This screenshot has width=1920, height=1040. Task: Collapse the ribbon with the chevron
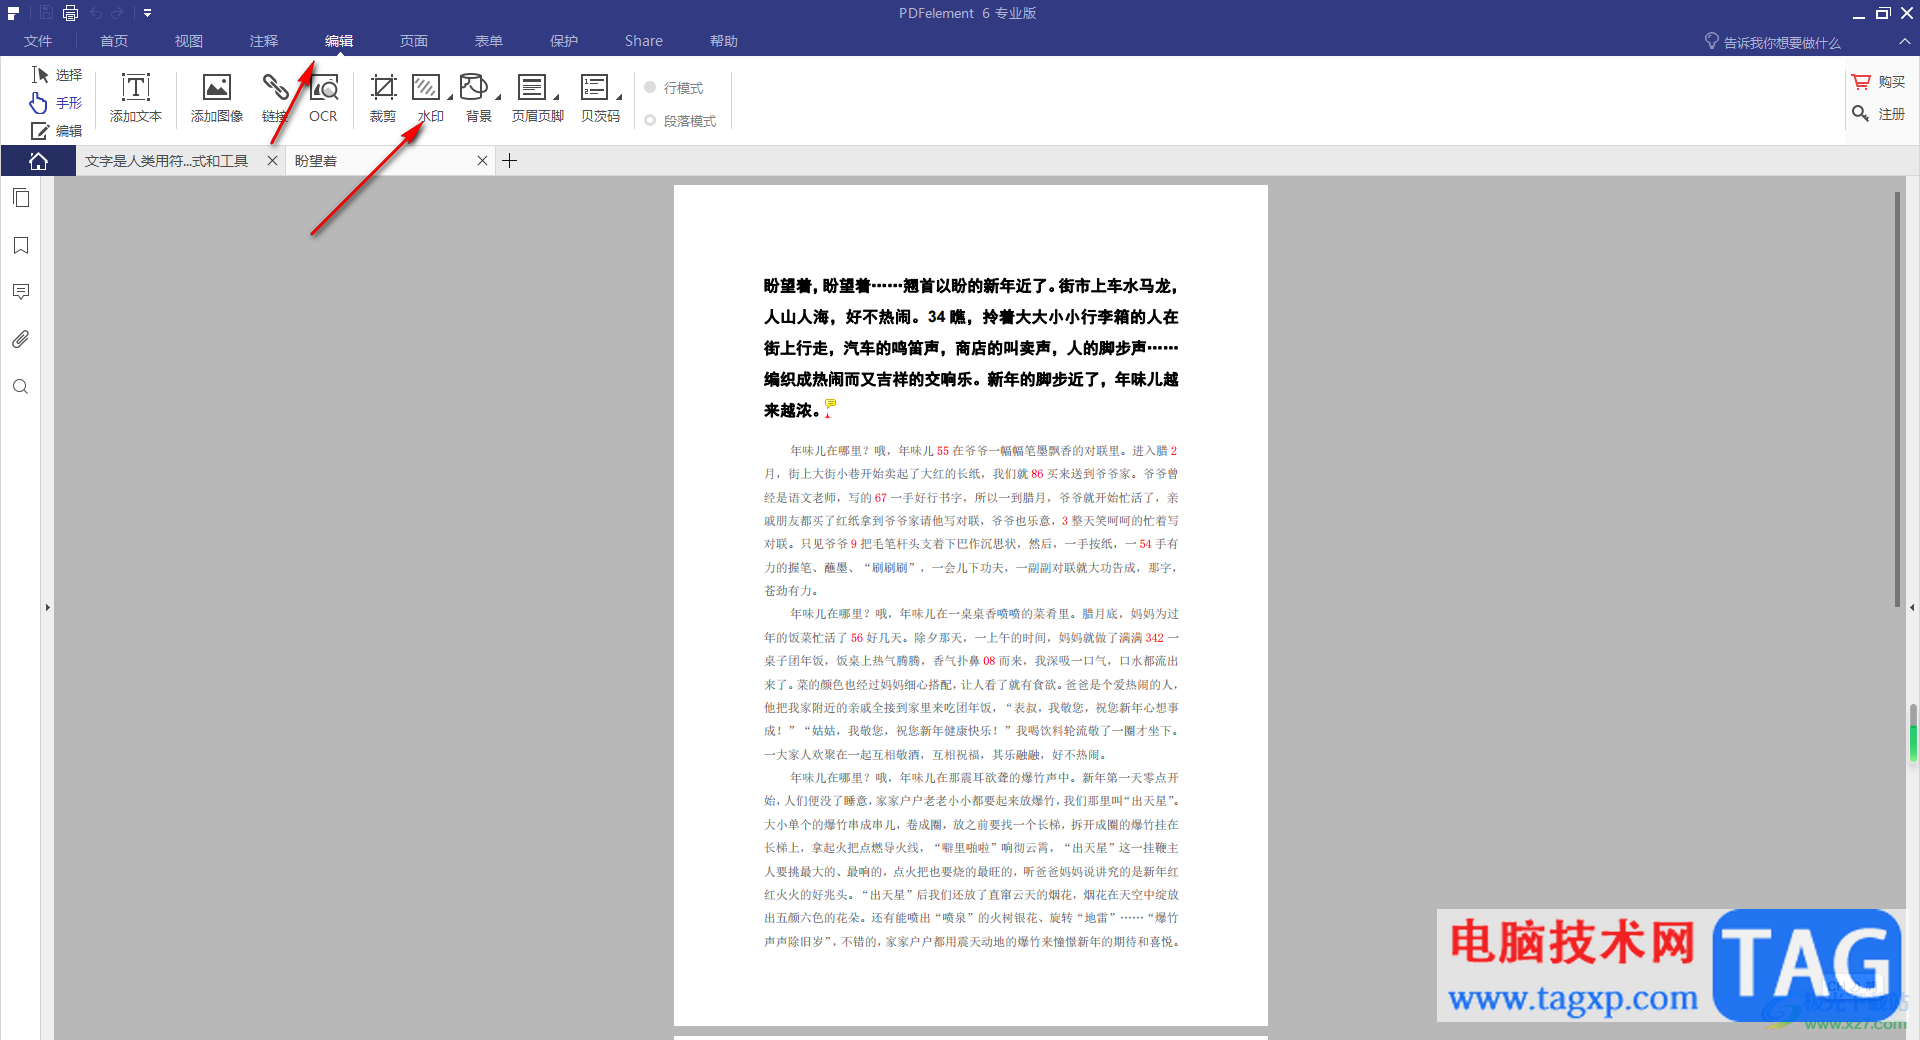(x=1904, y=41)
